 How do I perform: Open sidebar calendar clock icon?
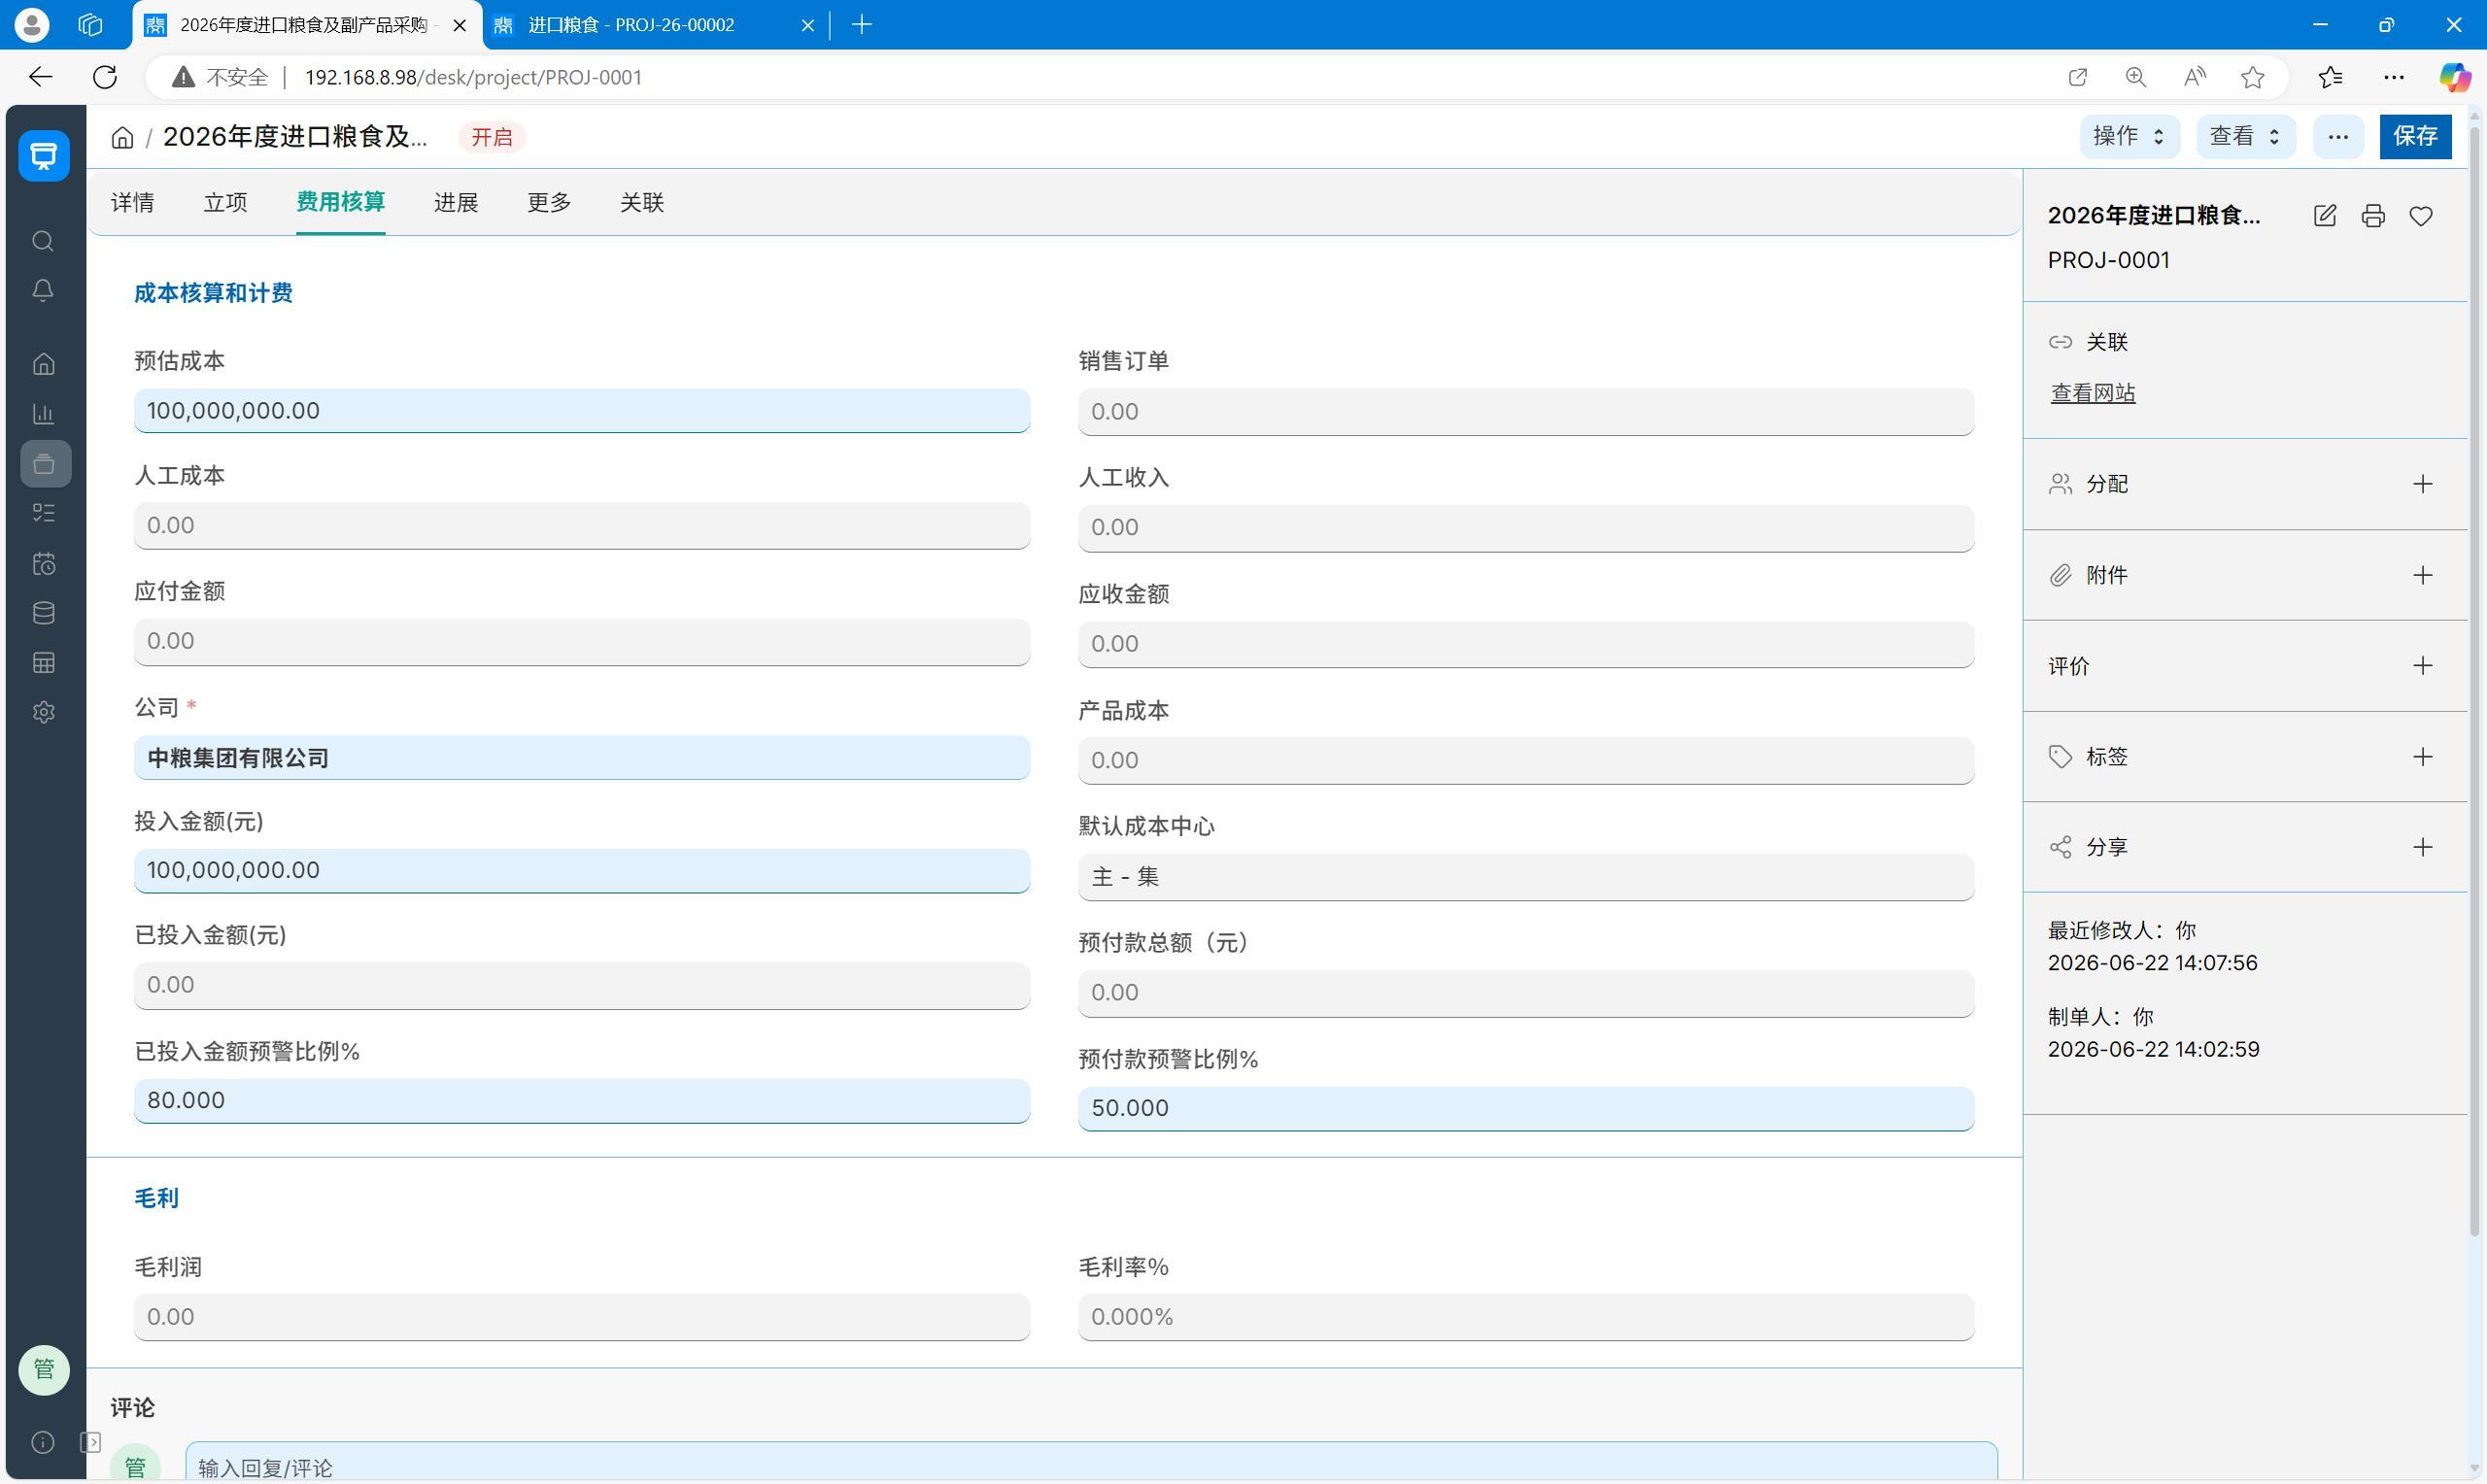pos(43,563)
